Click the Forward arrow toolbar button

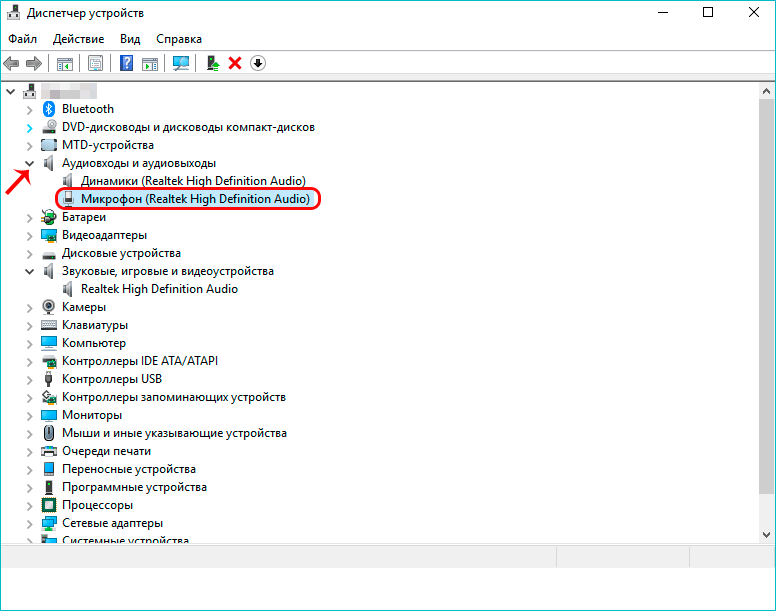pos(34,63)
